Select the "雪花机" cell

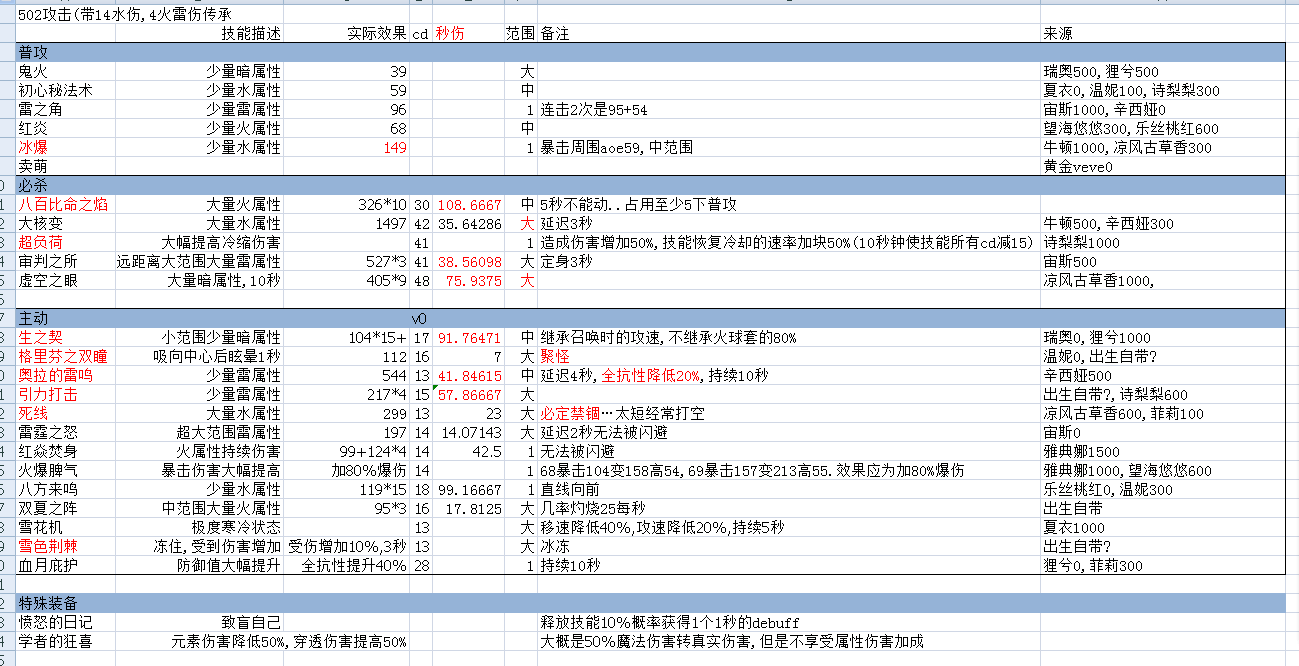click(40, 527)
